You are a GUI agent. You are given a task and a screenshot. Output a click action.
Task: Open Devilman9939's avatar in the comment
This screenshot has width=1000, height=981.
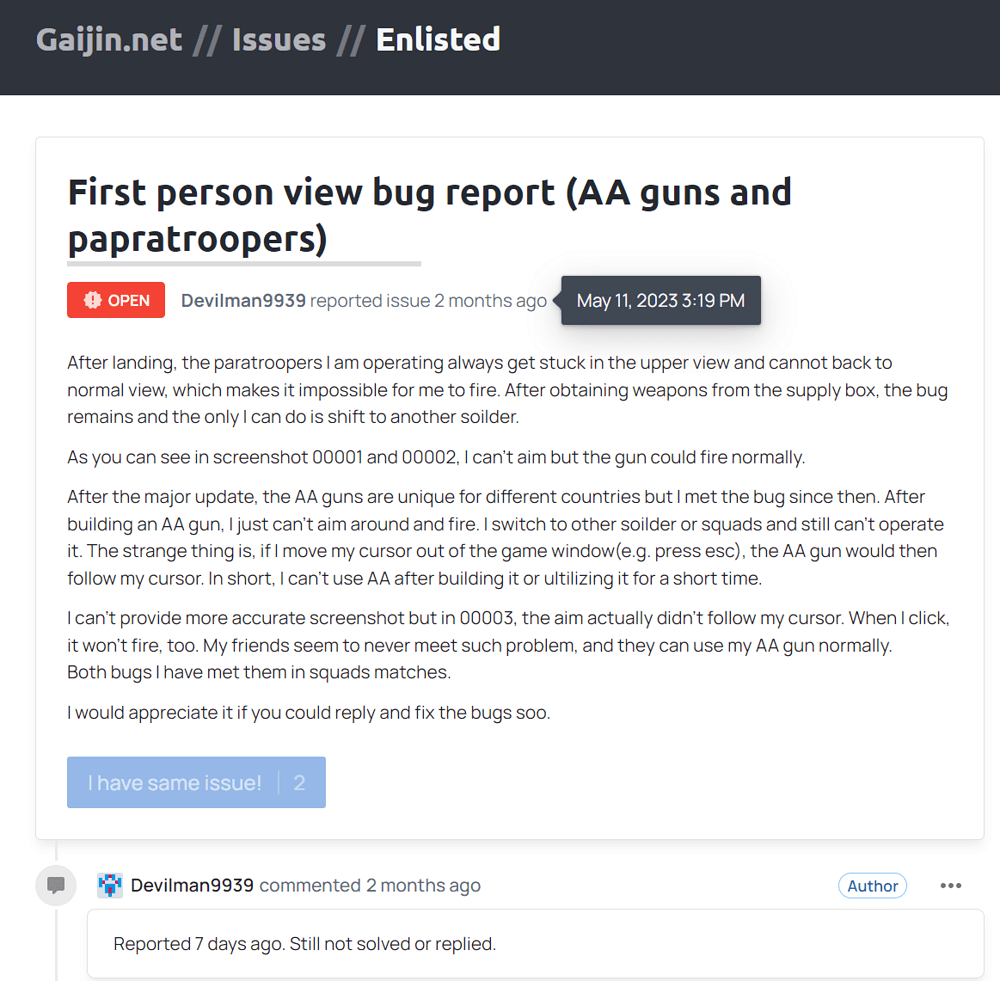[x=110, y=885]
